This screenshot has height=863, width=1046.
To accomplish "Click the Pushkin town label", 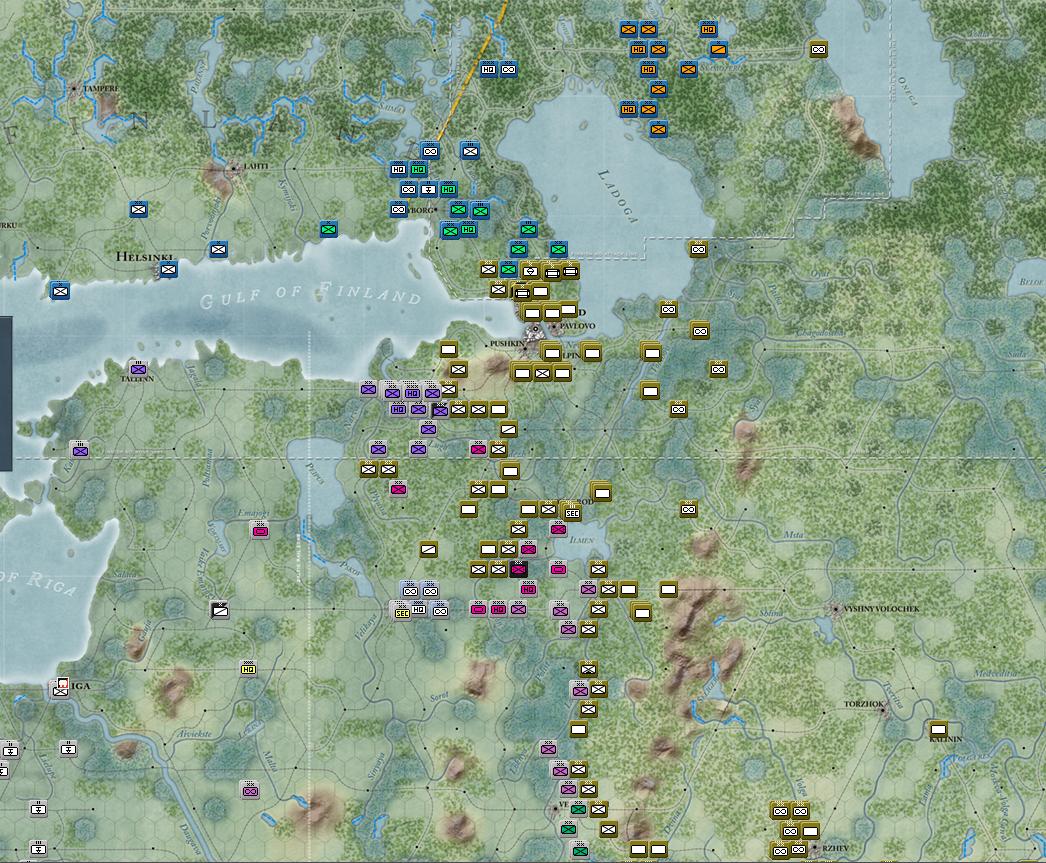I will click(x=507, y=343).
